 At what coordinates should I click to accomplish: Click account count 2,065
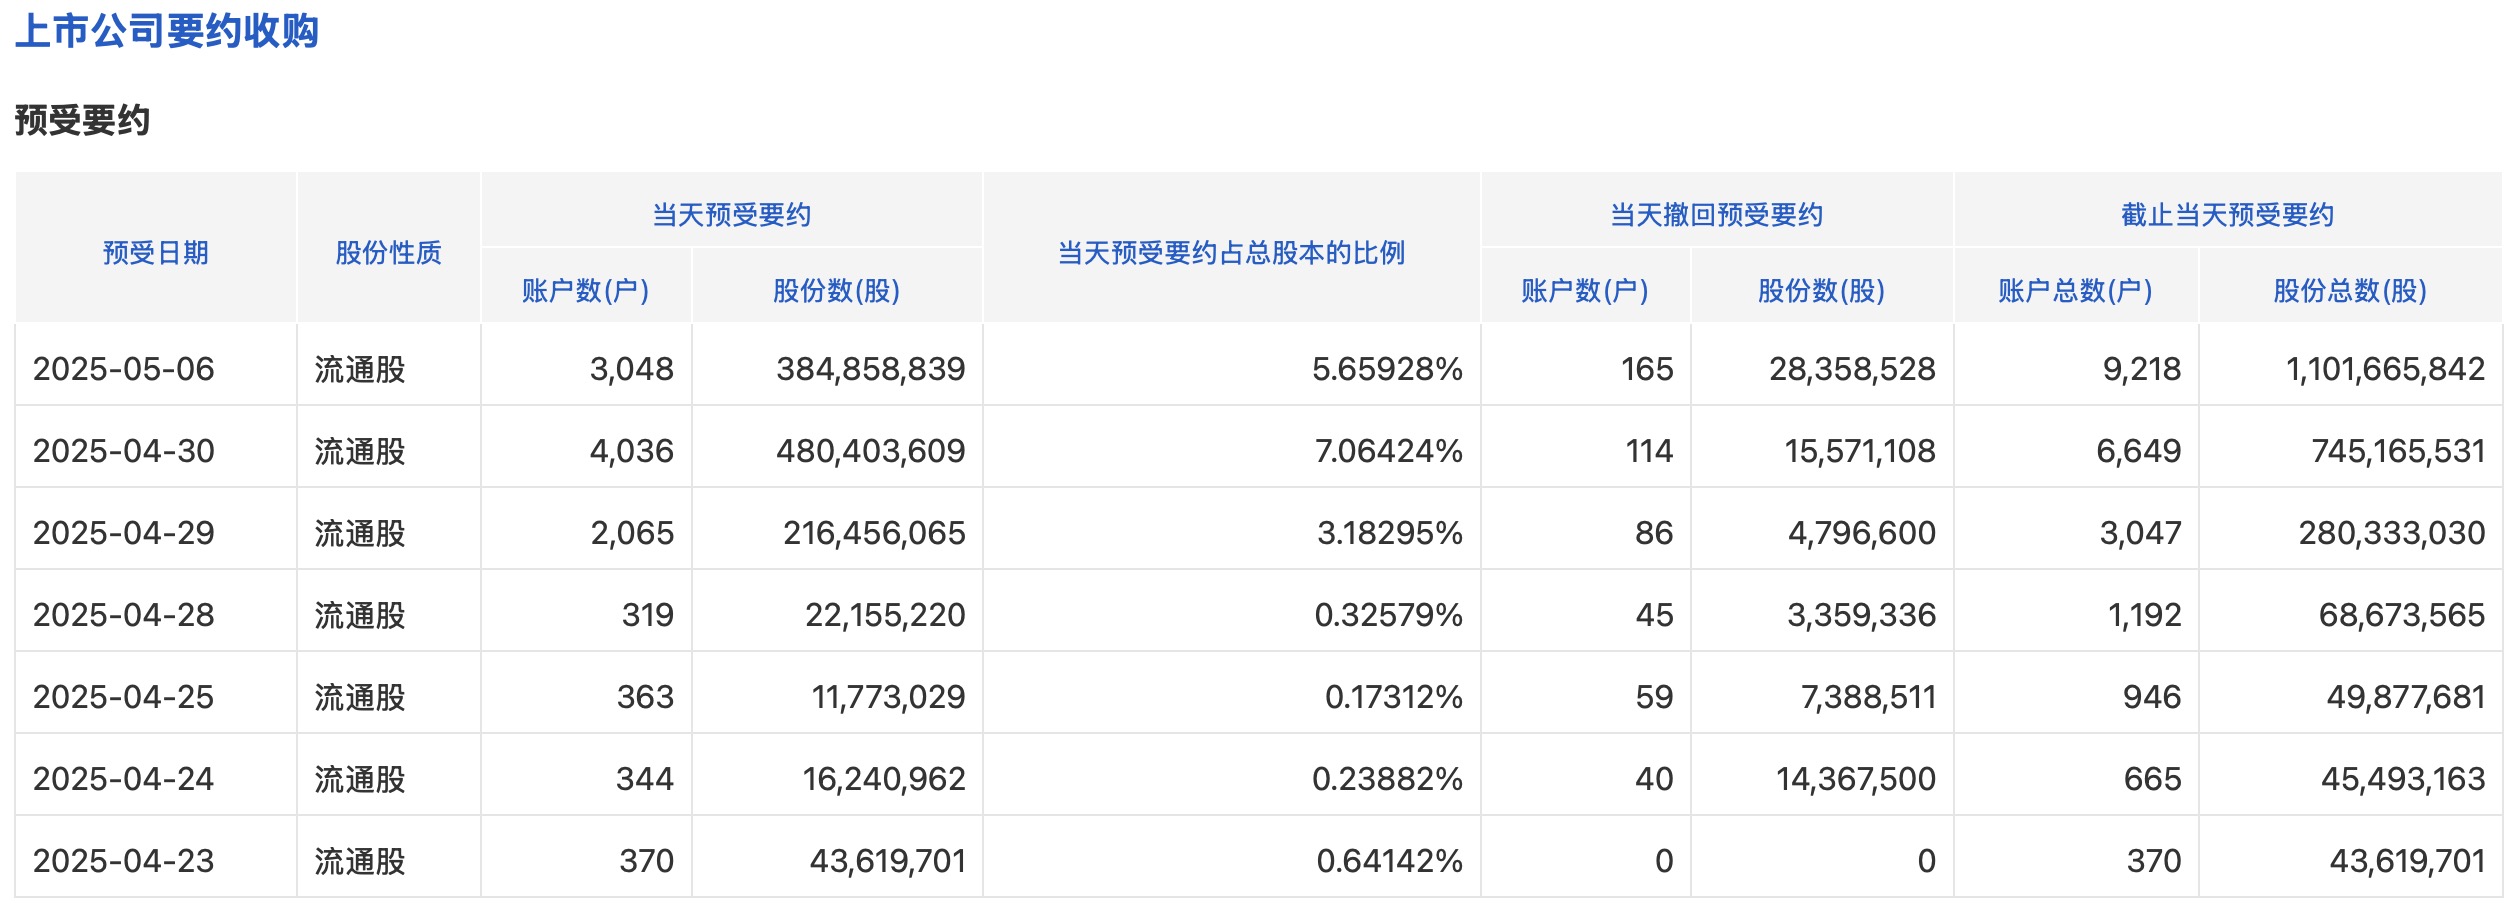click(x=632, y=533)
